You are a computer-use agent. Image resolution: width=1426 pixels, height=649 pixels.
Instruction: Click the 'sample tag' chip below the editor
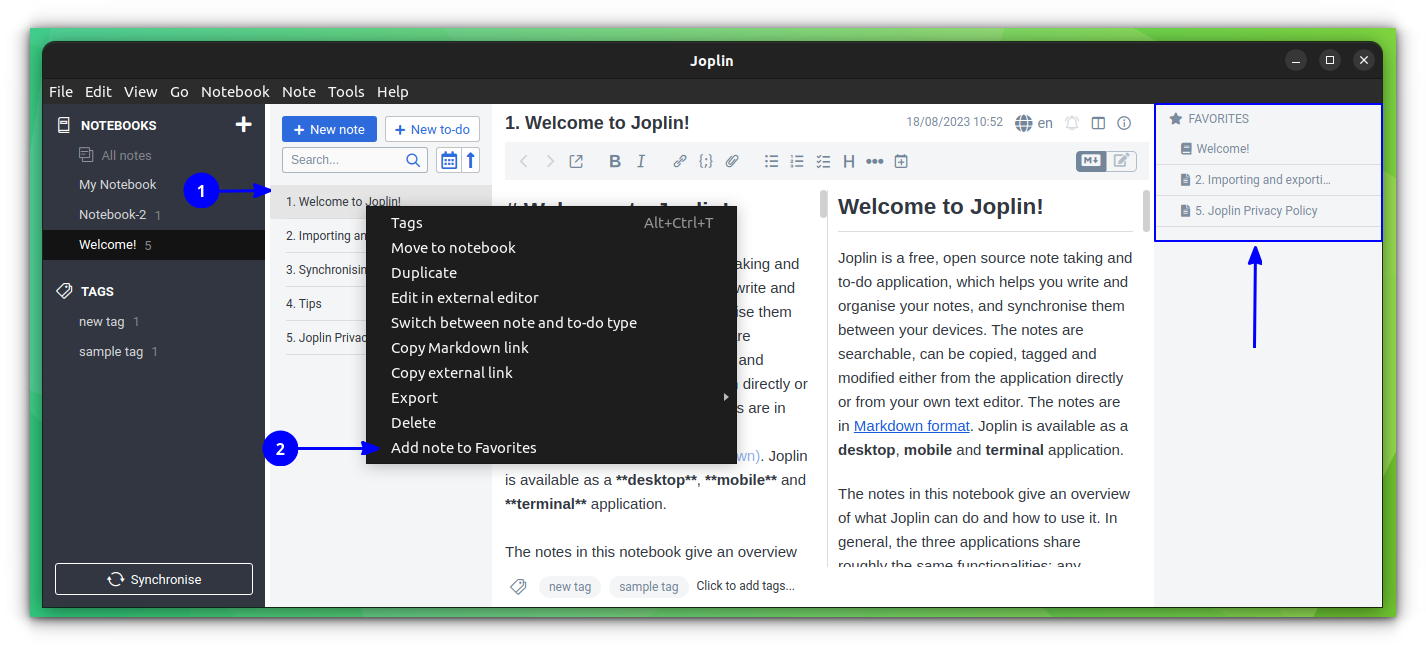[x=648, y=587]
